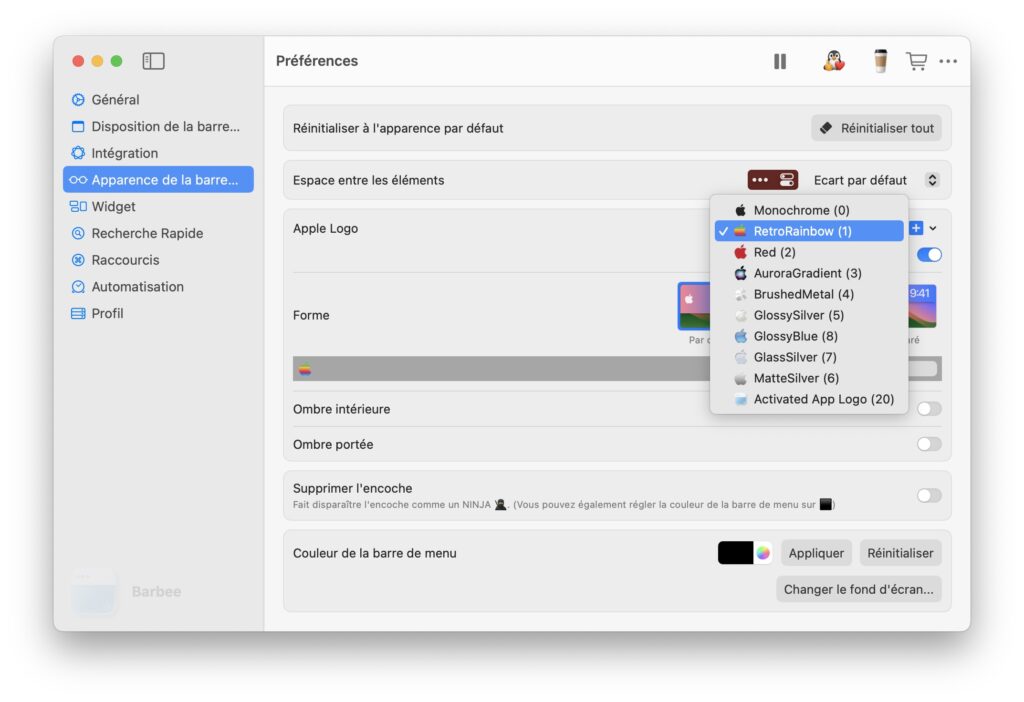Click Réinitialiser next to menu bar color
Screen dimensions: 1024x702
point(900,553)
